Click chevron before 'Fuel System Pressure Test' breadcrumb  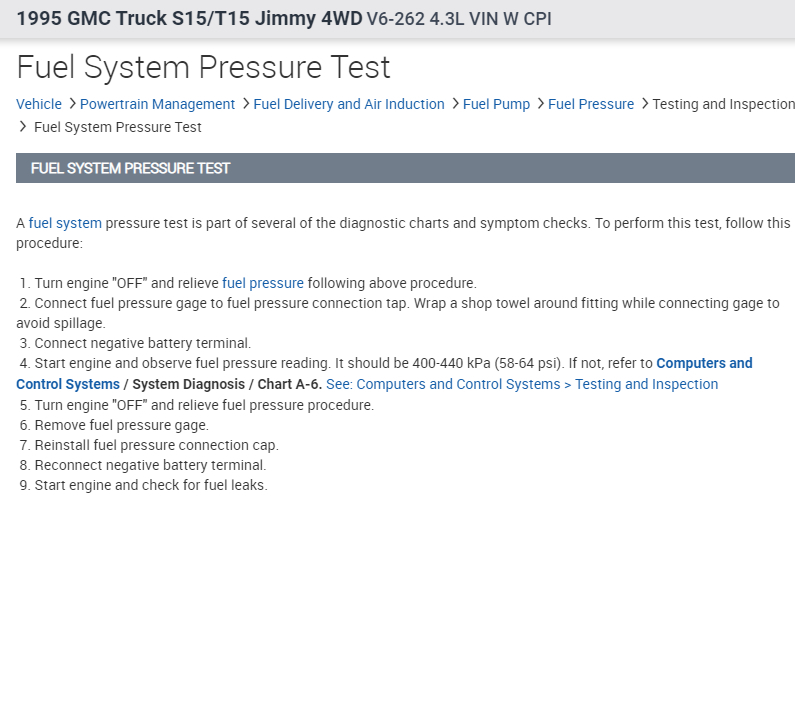pyautogui.click(x=22, y=126)
